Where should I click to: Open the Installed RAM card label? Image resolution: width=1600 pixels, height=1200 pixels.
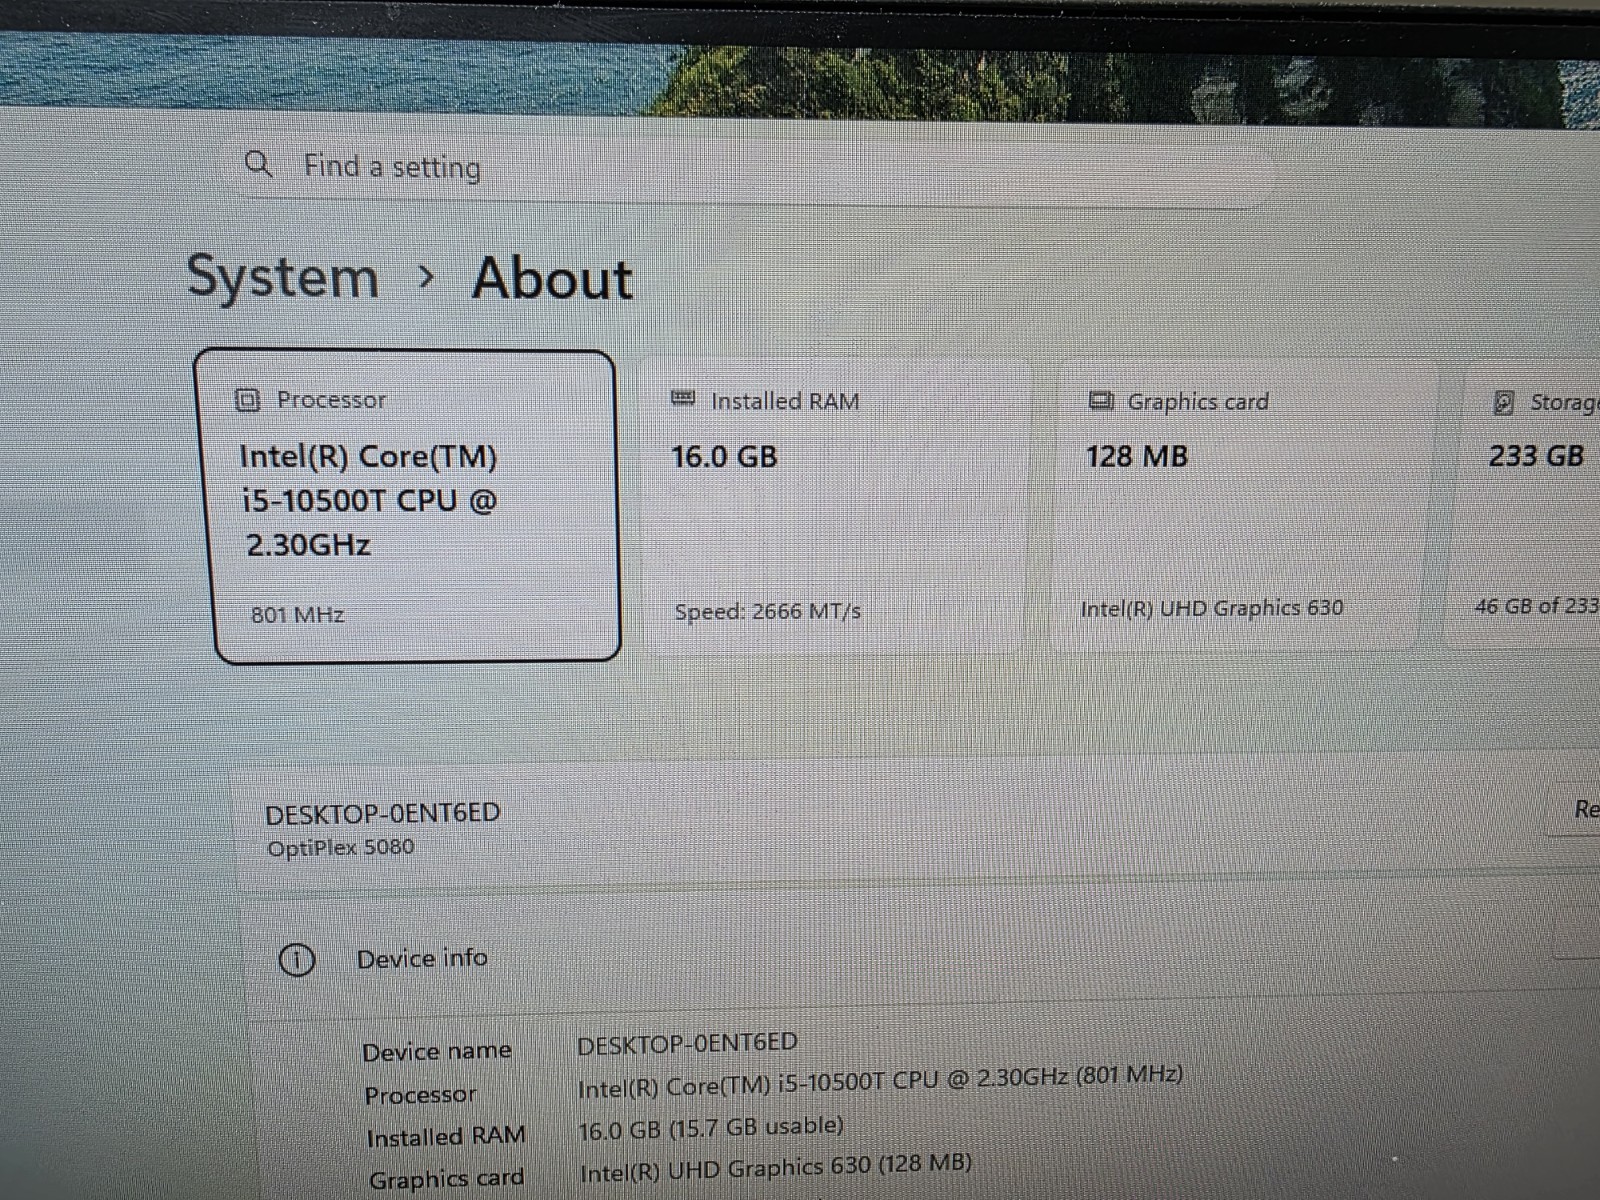point(785,401)
